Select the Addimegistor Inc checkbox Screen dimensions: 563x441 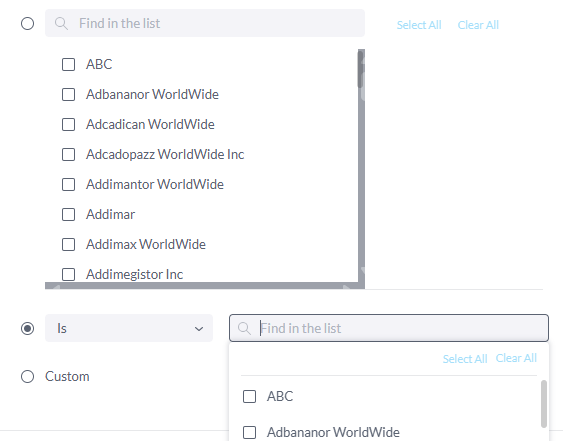point(68,274)
